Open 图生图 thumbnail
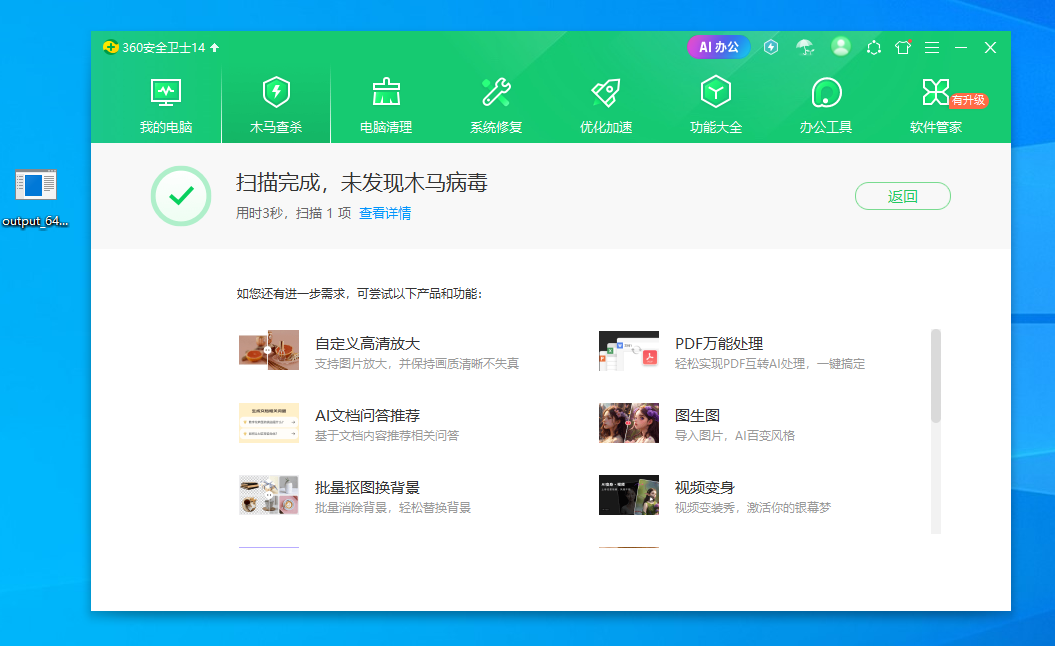 [629, 423]
